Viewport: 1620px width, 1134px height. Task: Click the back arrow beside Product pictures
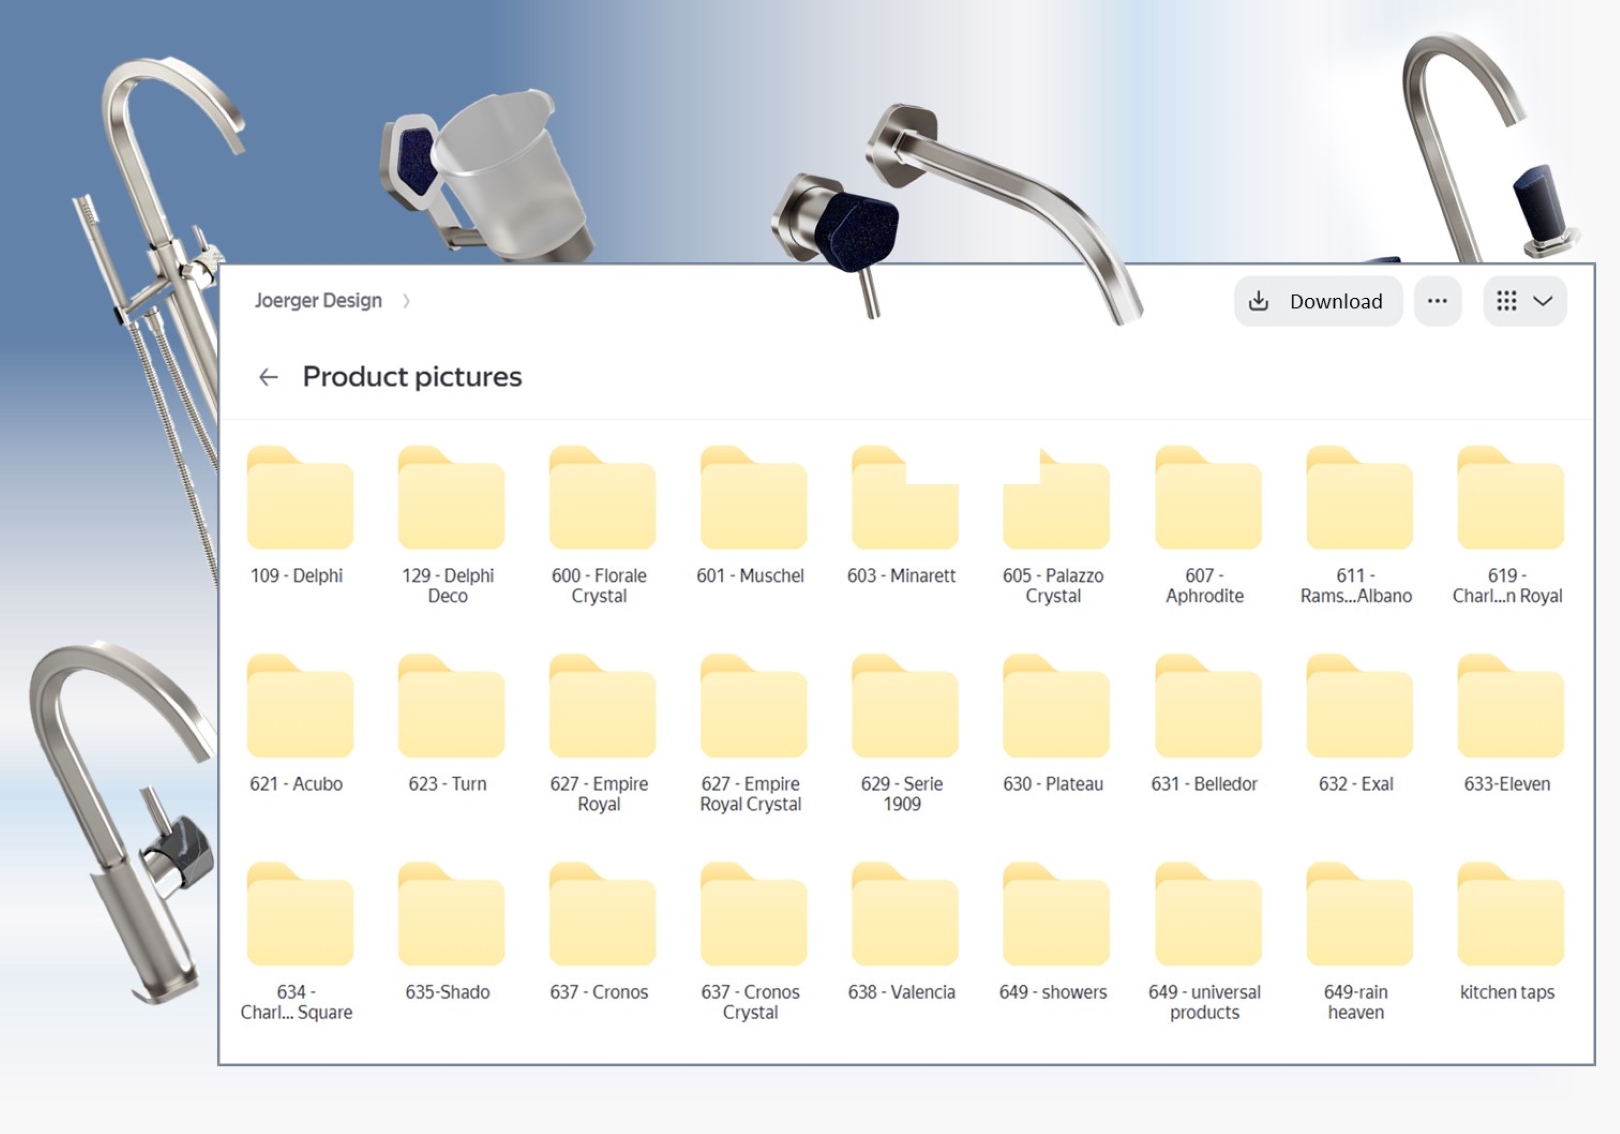(268, 377)
